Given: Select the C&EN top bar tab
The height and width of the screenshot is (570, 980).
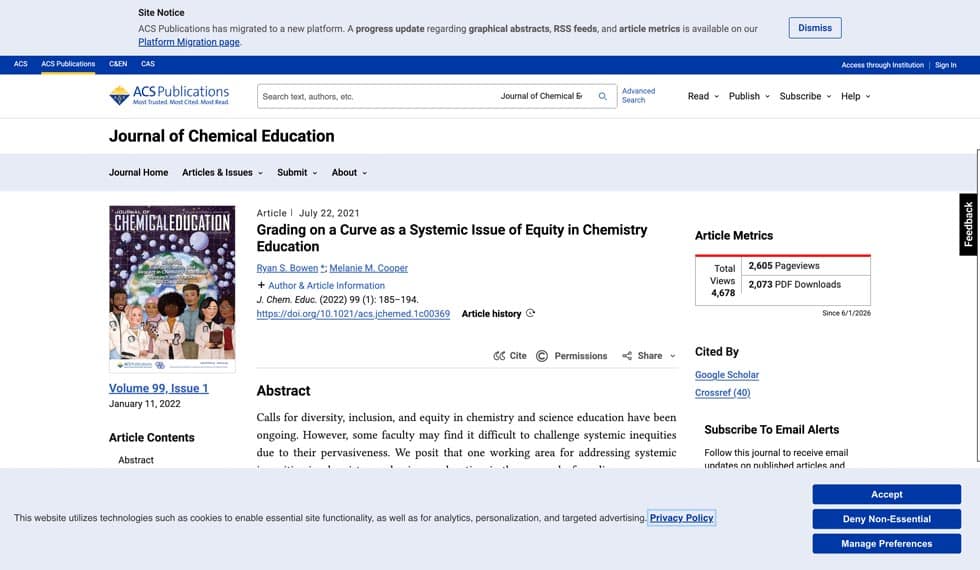Looking at the screenshot, I should (118, 64).
